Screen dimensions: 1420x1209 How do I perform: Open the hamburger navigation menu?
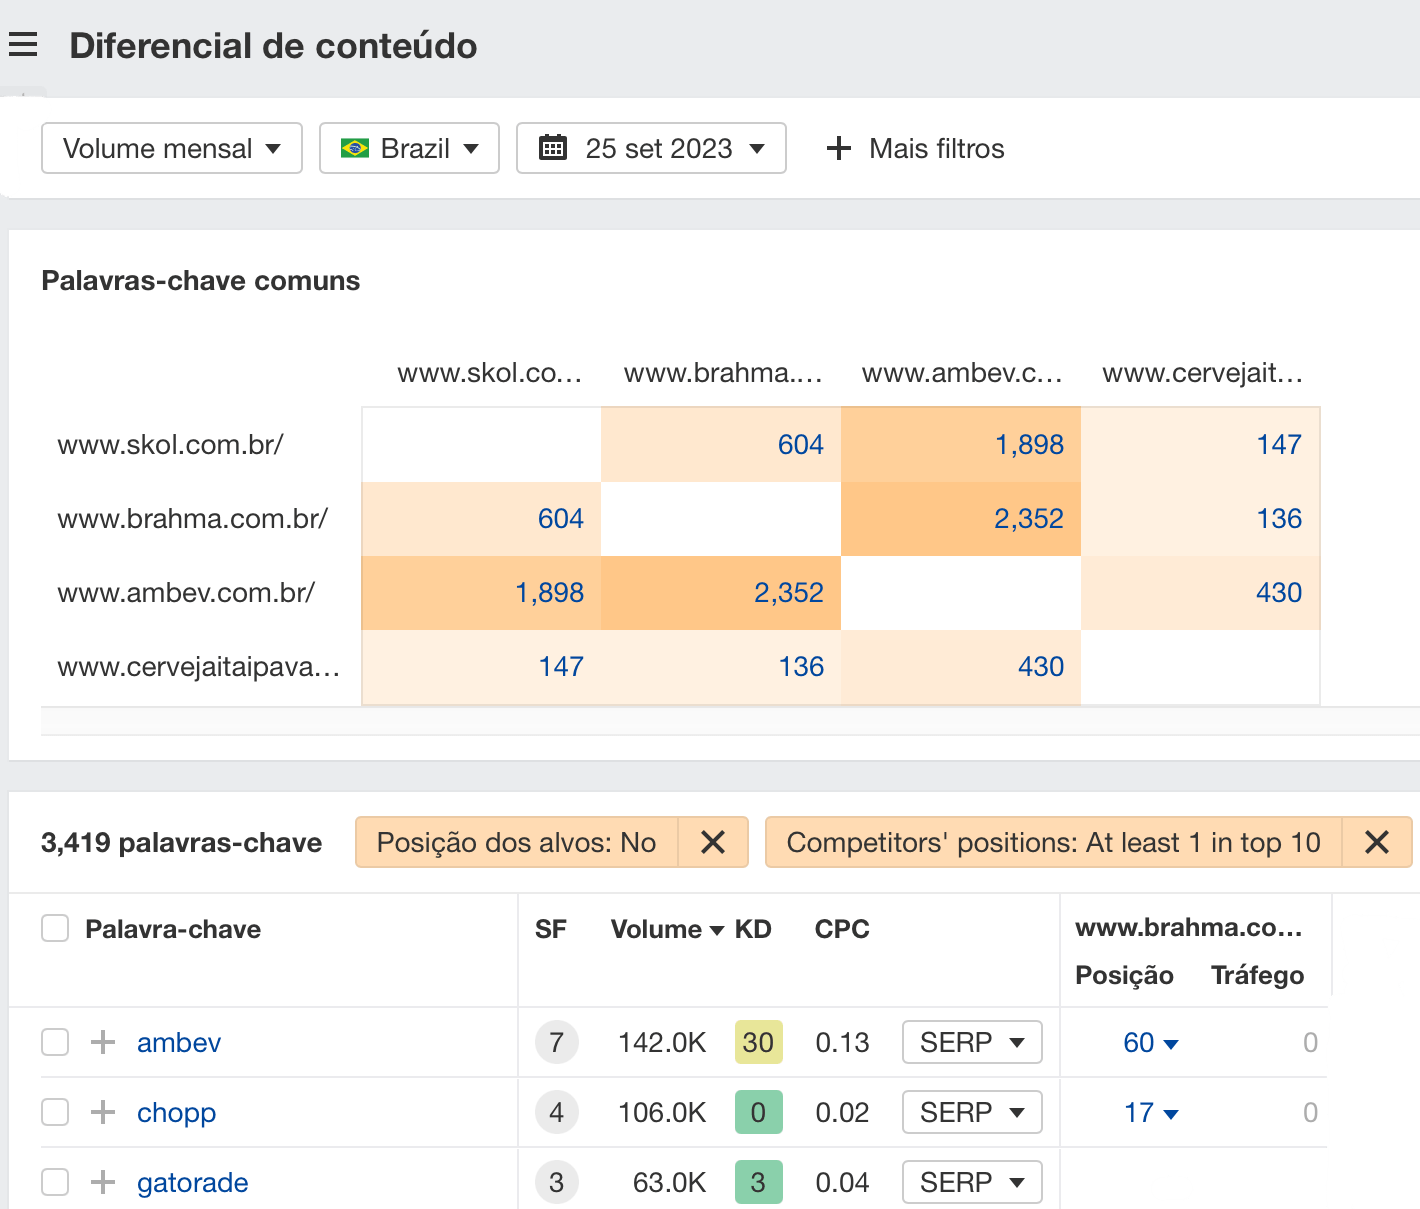click(x=23, y=45)
